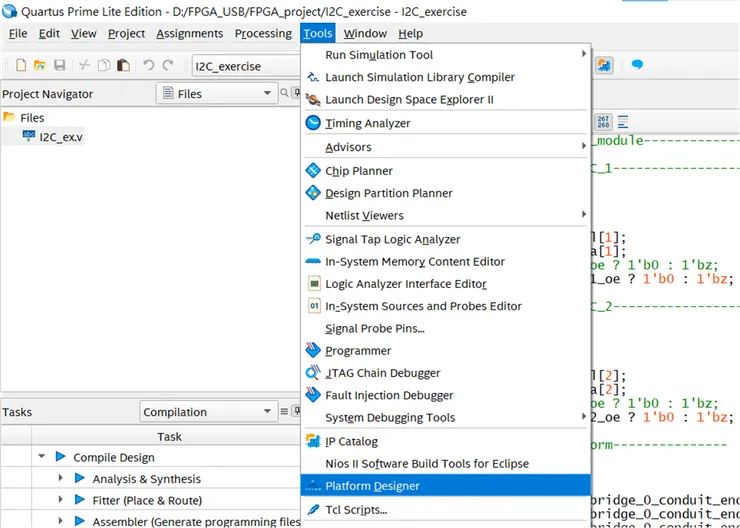
Task: Select Platform Designer in Tools menu
Action: point(372,486)
